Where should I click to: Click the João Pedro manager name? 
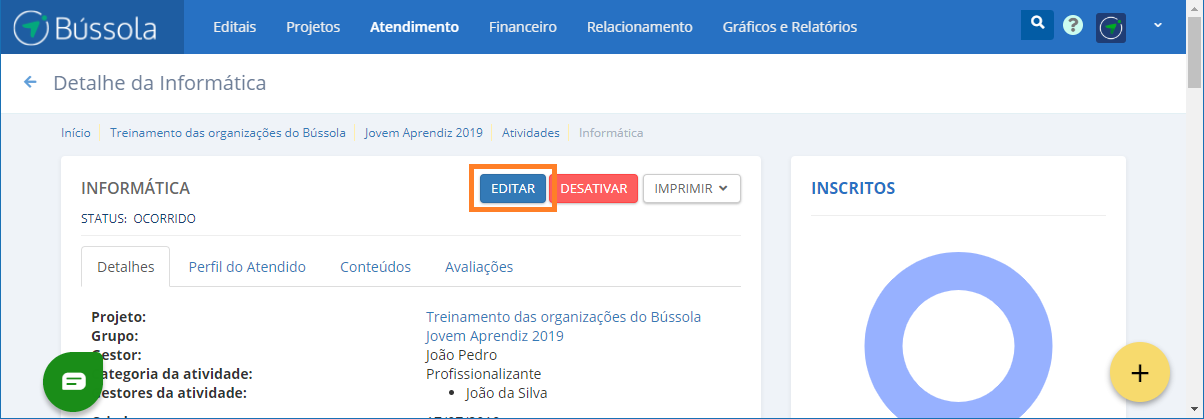(461, 355)
